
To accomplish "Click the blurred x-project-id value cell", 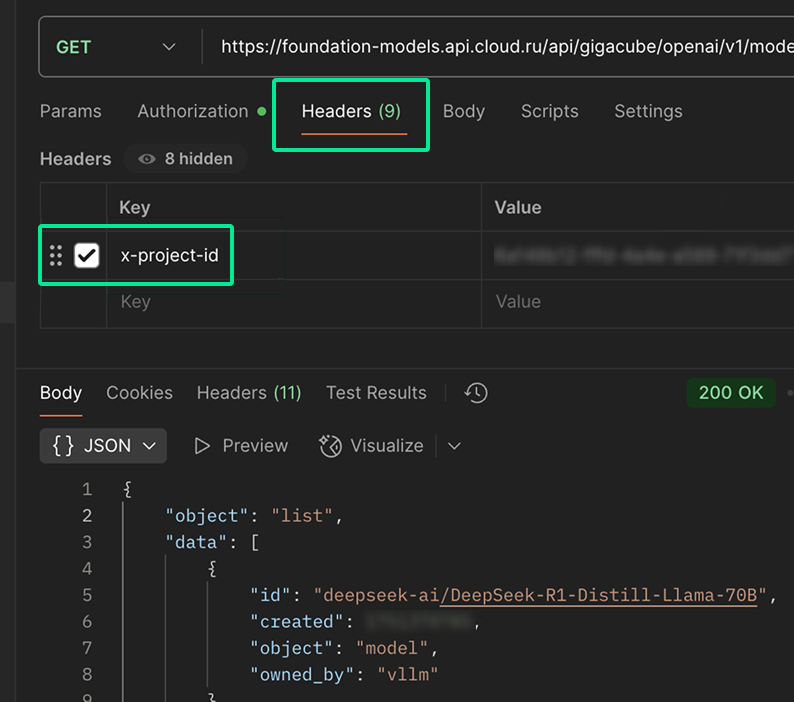I will tap(638, 255).
